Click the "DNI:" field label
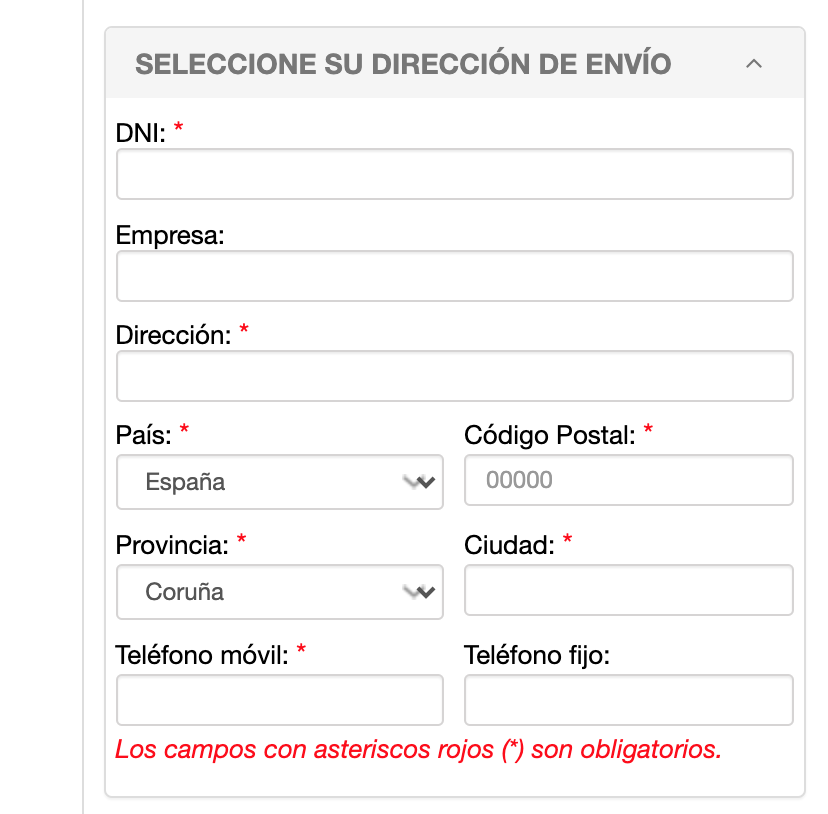The width and height of the screenshot is (828, 814). (x=140, y=132)
